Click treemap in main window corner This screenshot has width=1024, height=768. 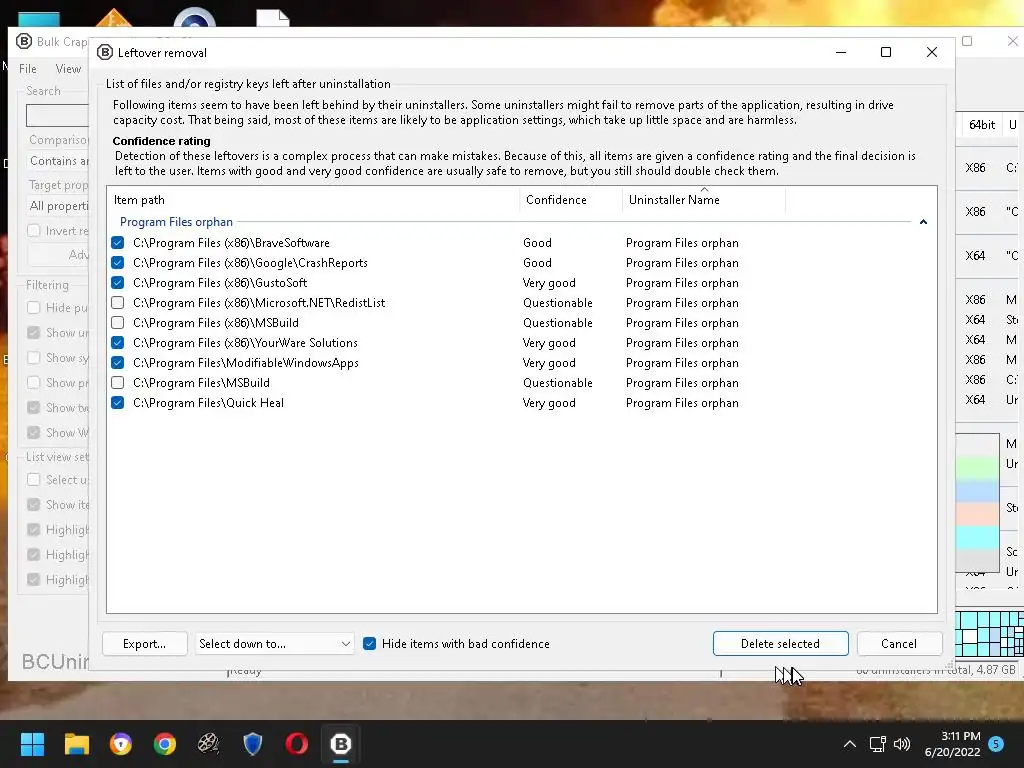point(989,634)
